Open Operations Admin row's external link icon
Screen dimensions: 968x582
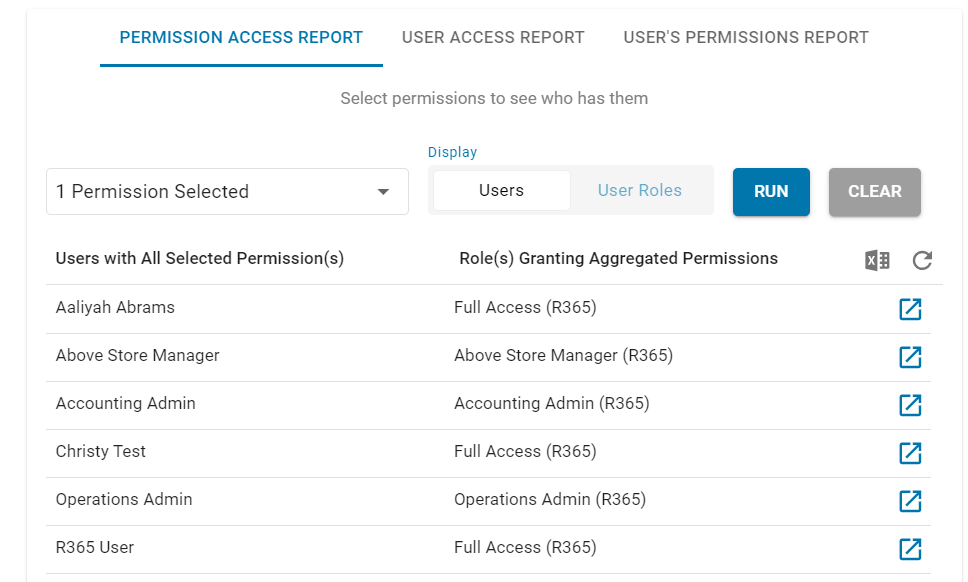click(910, 501)
